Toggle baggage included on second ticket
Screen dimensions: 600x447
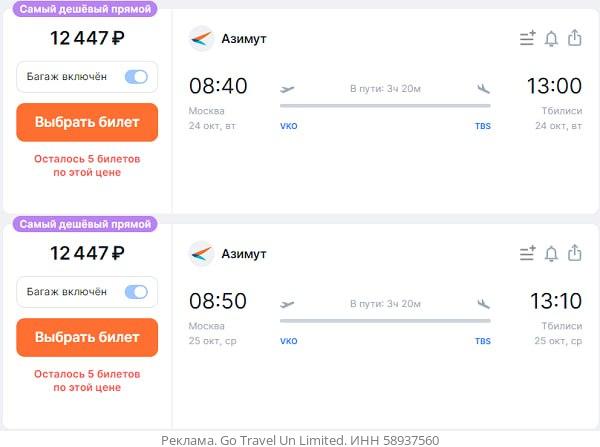(135, 292)
